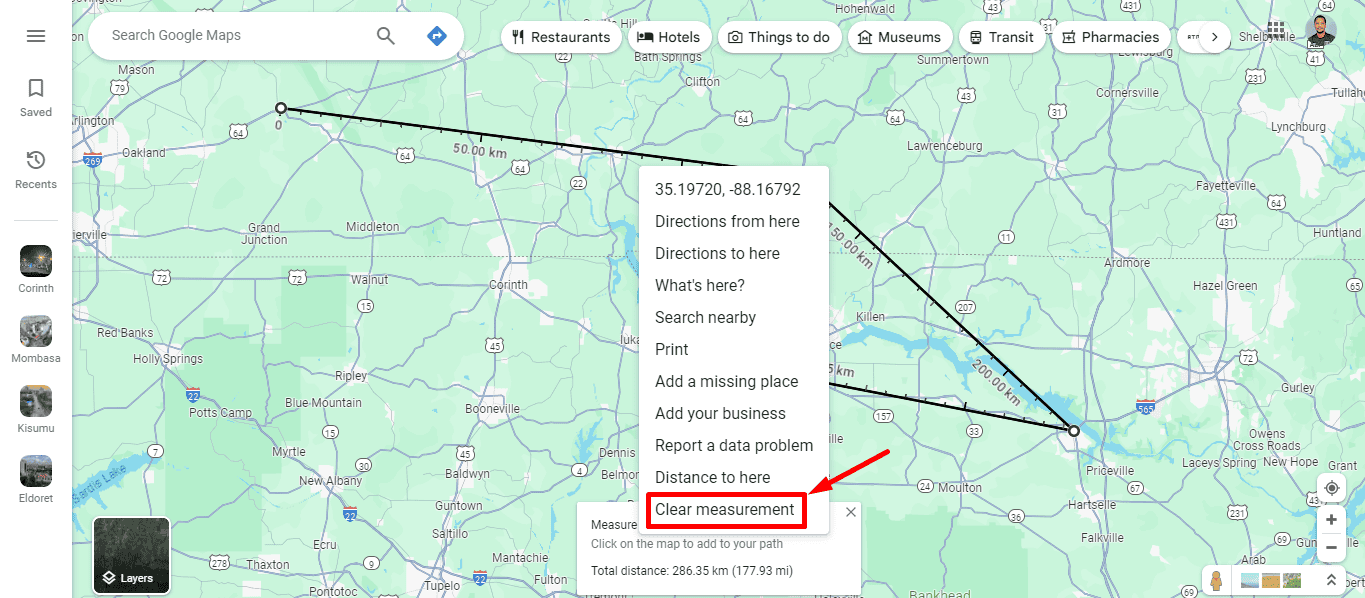
Task: Center map on your location
Action: [1332, 488]
